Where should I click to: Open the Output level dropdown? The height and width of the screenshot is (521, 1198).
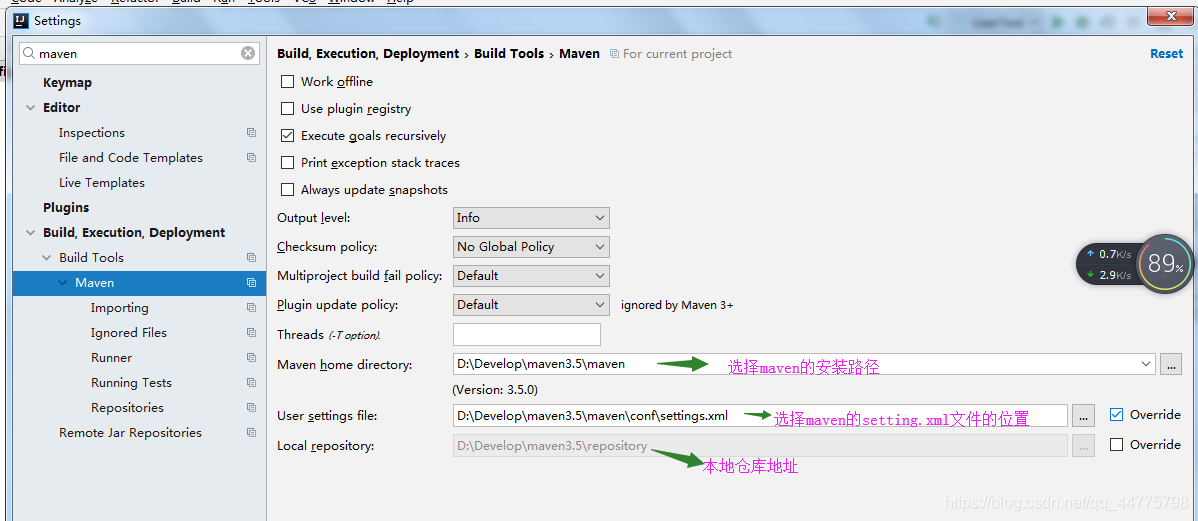pyautogui.click(x=531, y=218)
